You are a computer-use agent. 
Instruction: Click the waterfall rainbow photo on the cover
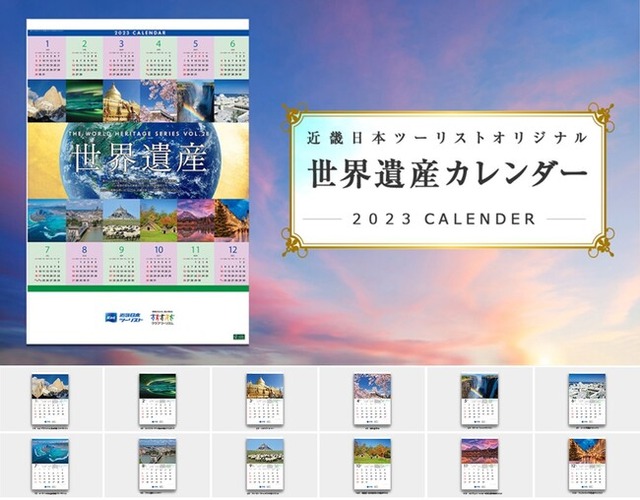[196, 101]
